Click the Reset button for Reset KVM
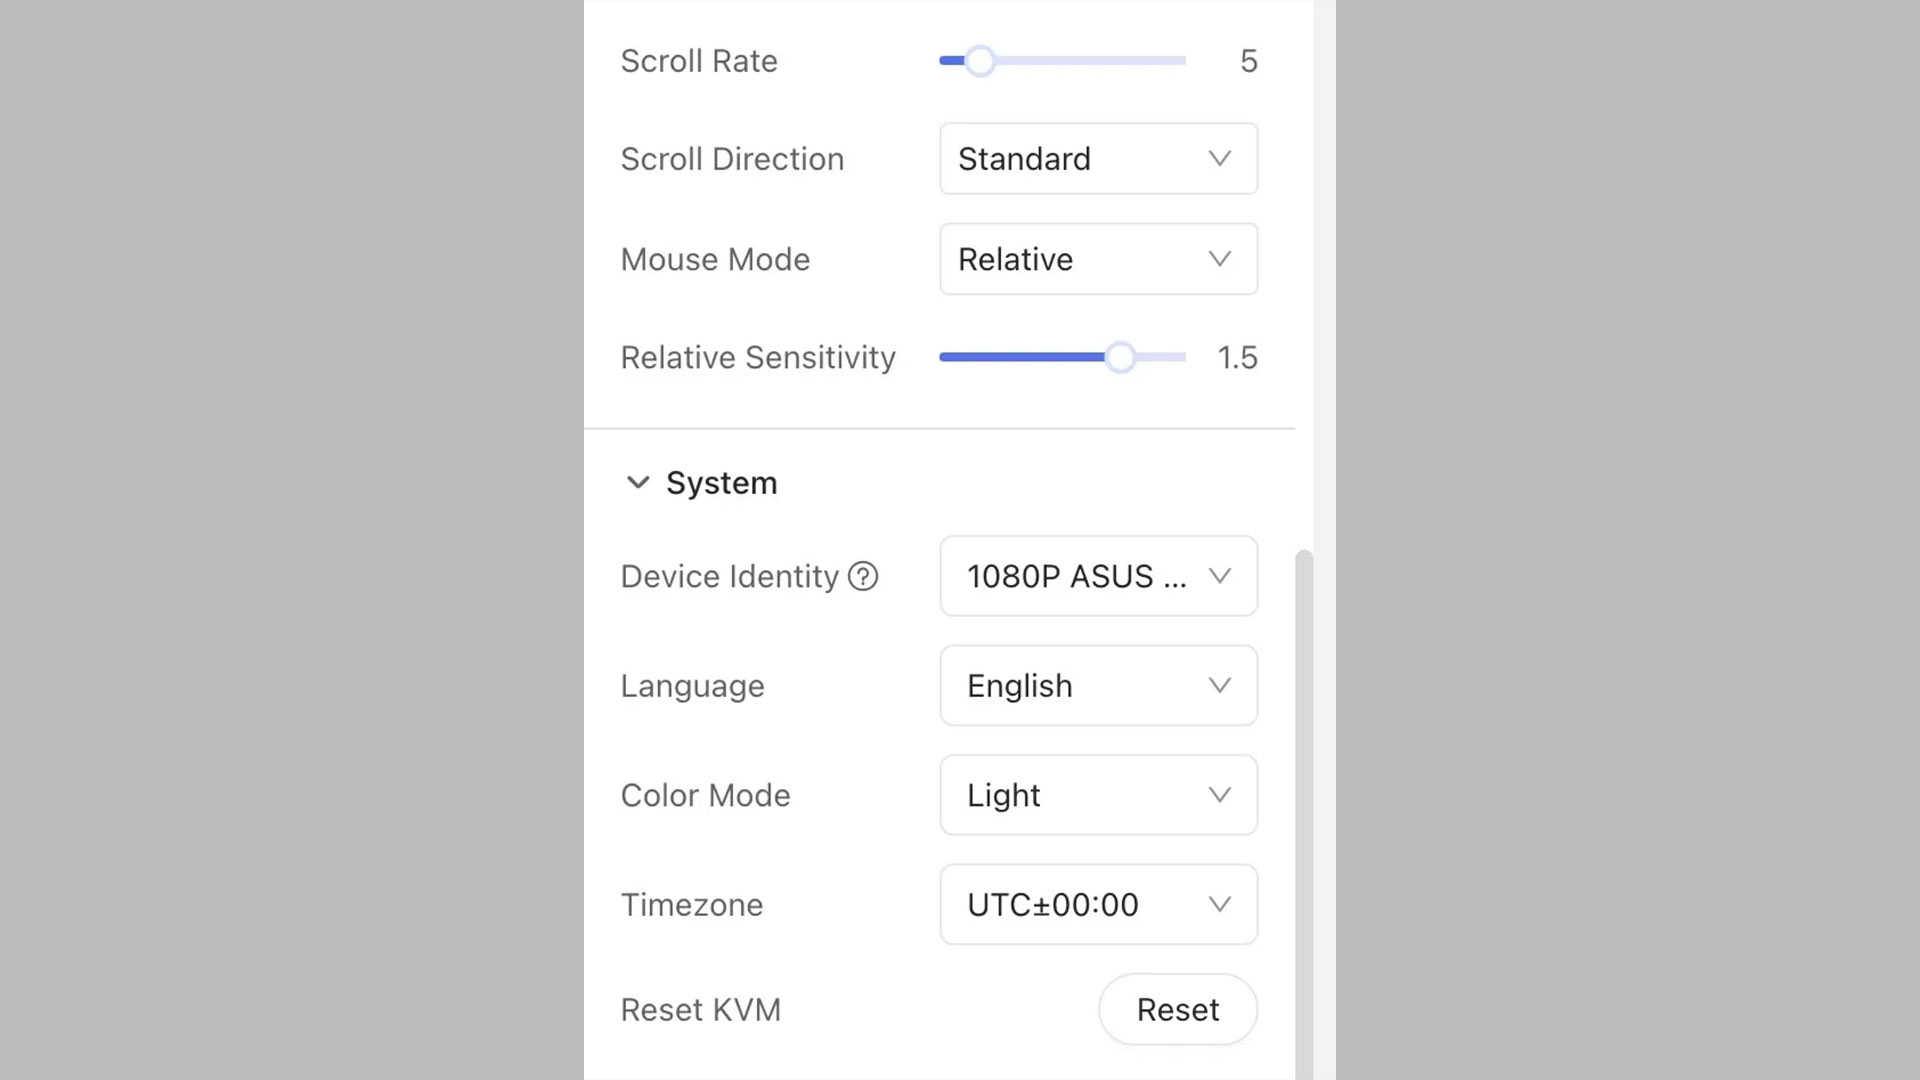 pos(1177,1009)
